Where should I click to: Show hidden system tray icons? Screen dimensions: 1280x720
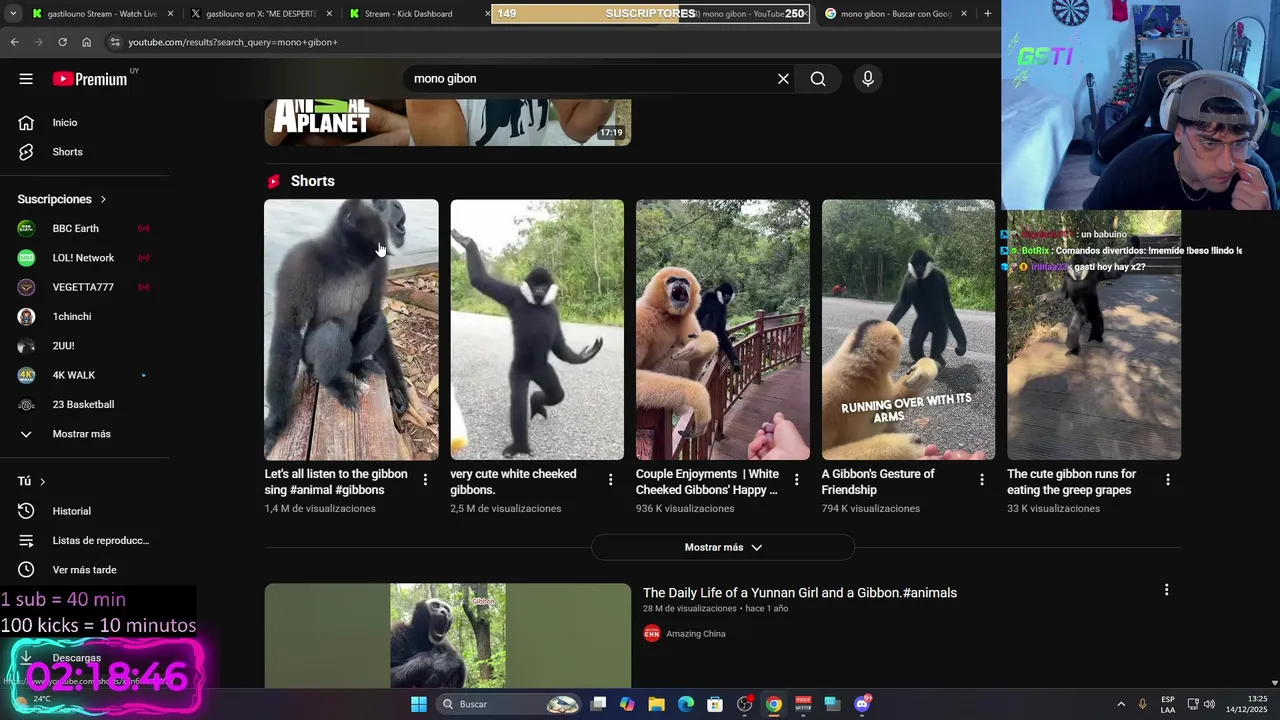[x=1121, y=704]
